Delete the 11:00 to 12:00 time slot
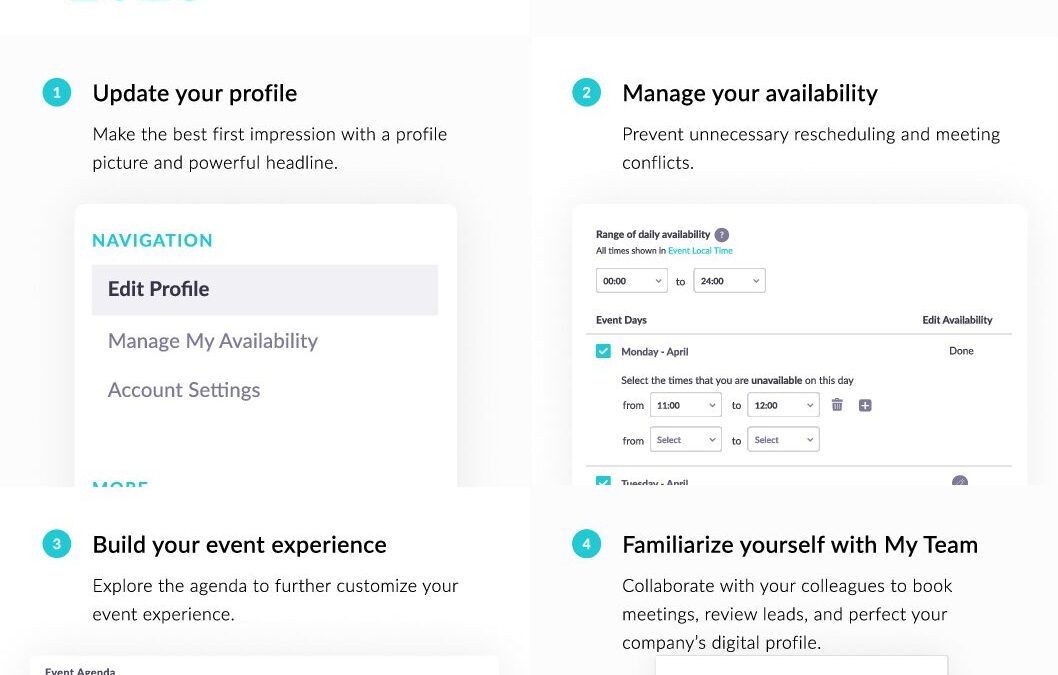 (x=837, y=405)
